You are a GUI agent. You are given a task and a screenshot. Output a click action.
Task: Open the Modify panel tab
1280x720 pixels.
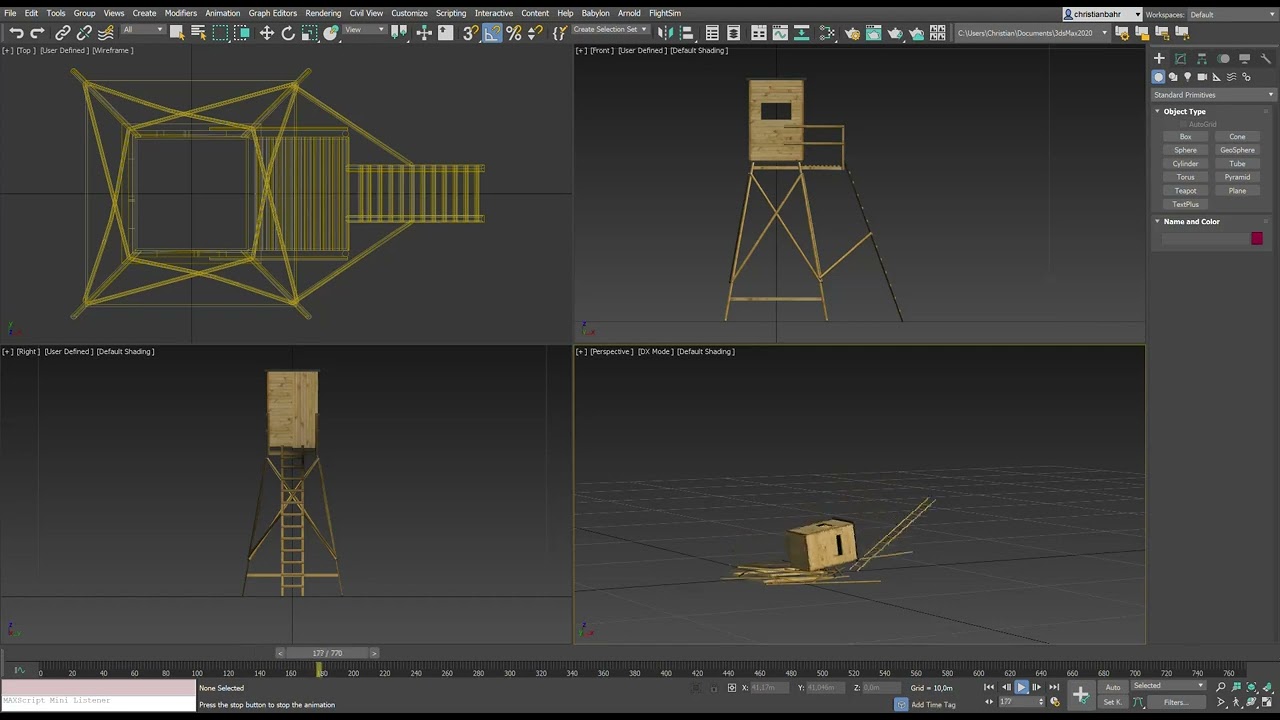click(1180, 59)
